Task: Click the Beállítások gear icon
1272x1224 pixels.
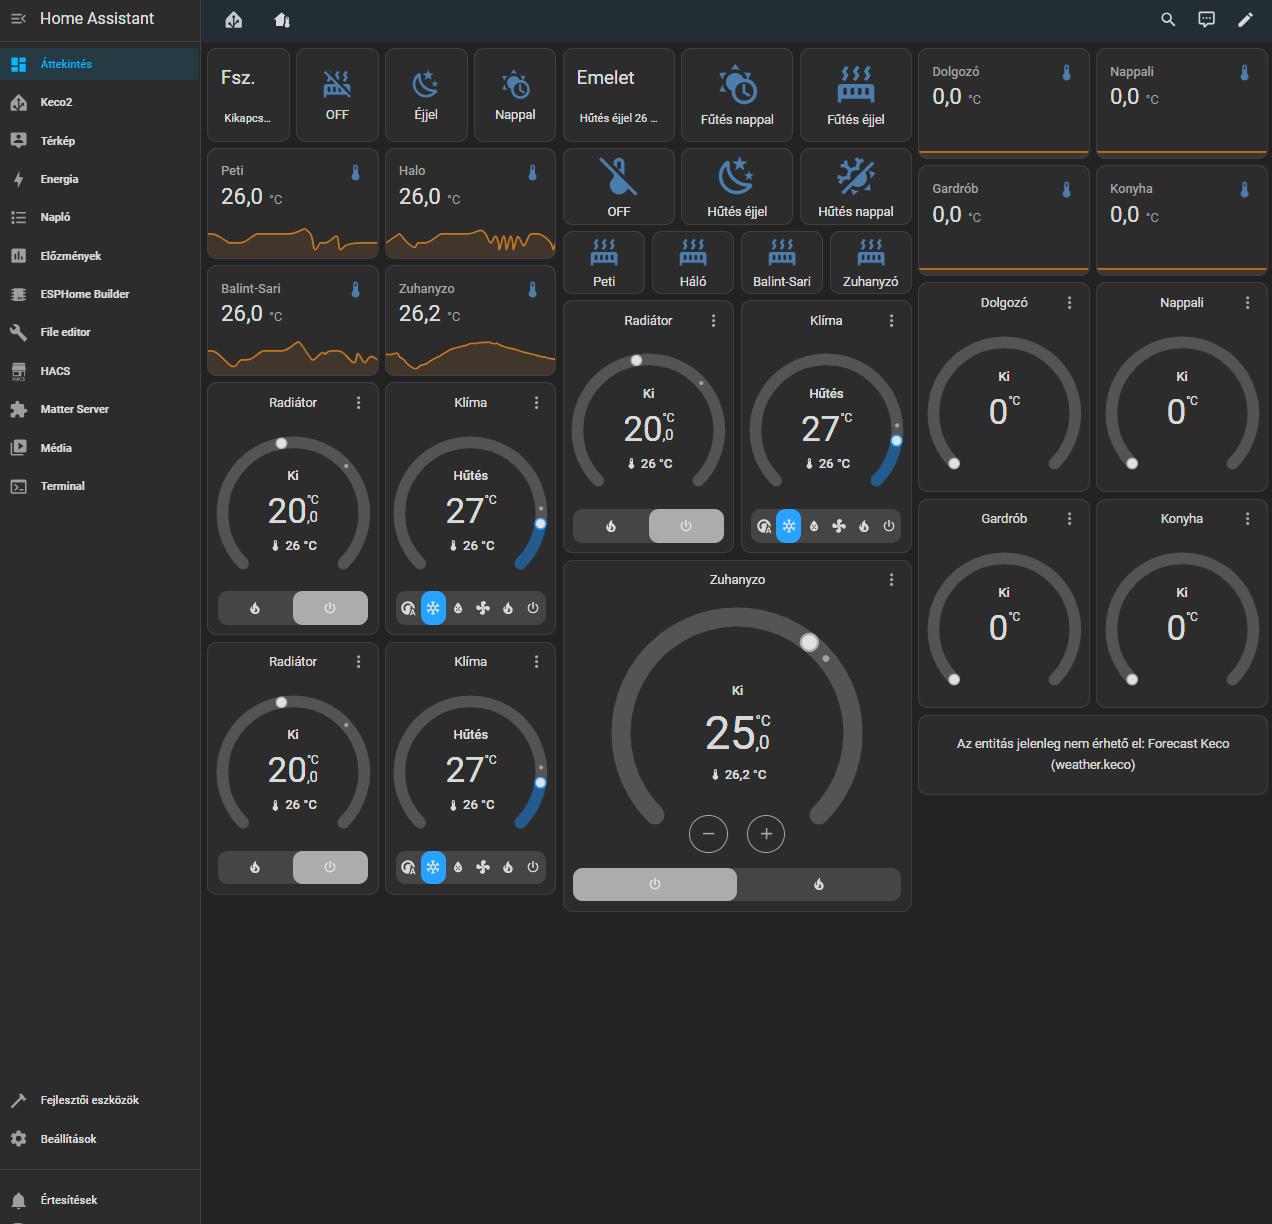Action: [x=18, y=1139]
